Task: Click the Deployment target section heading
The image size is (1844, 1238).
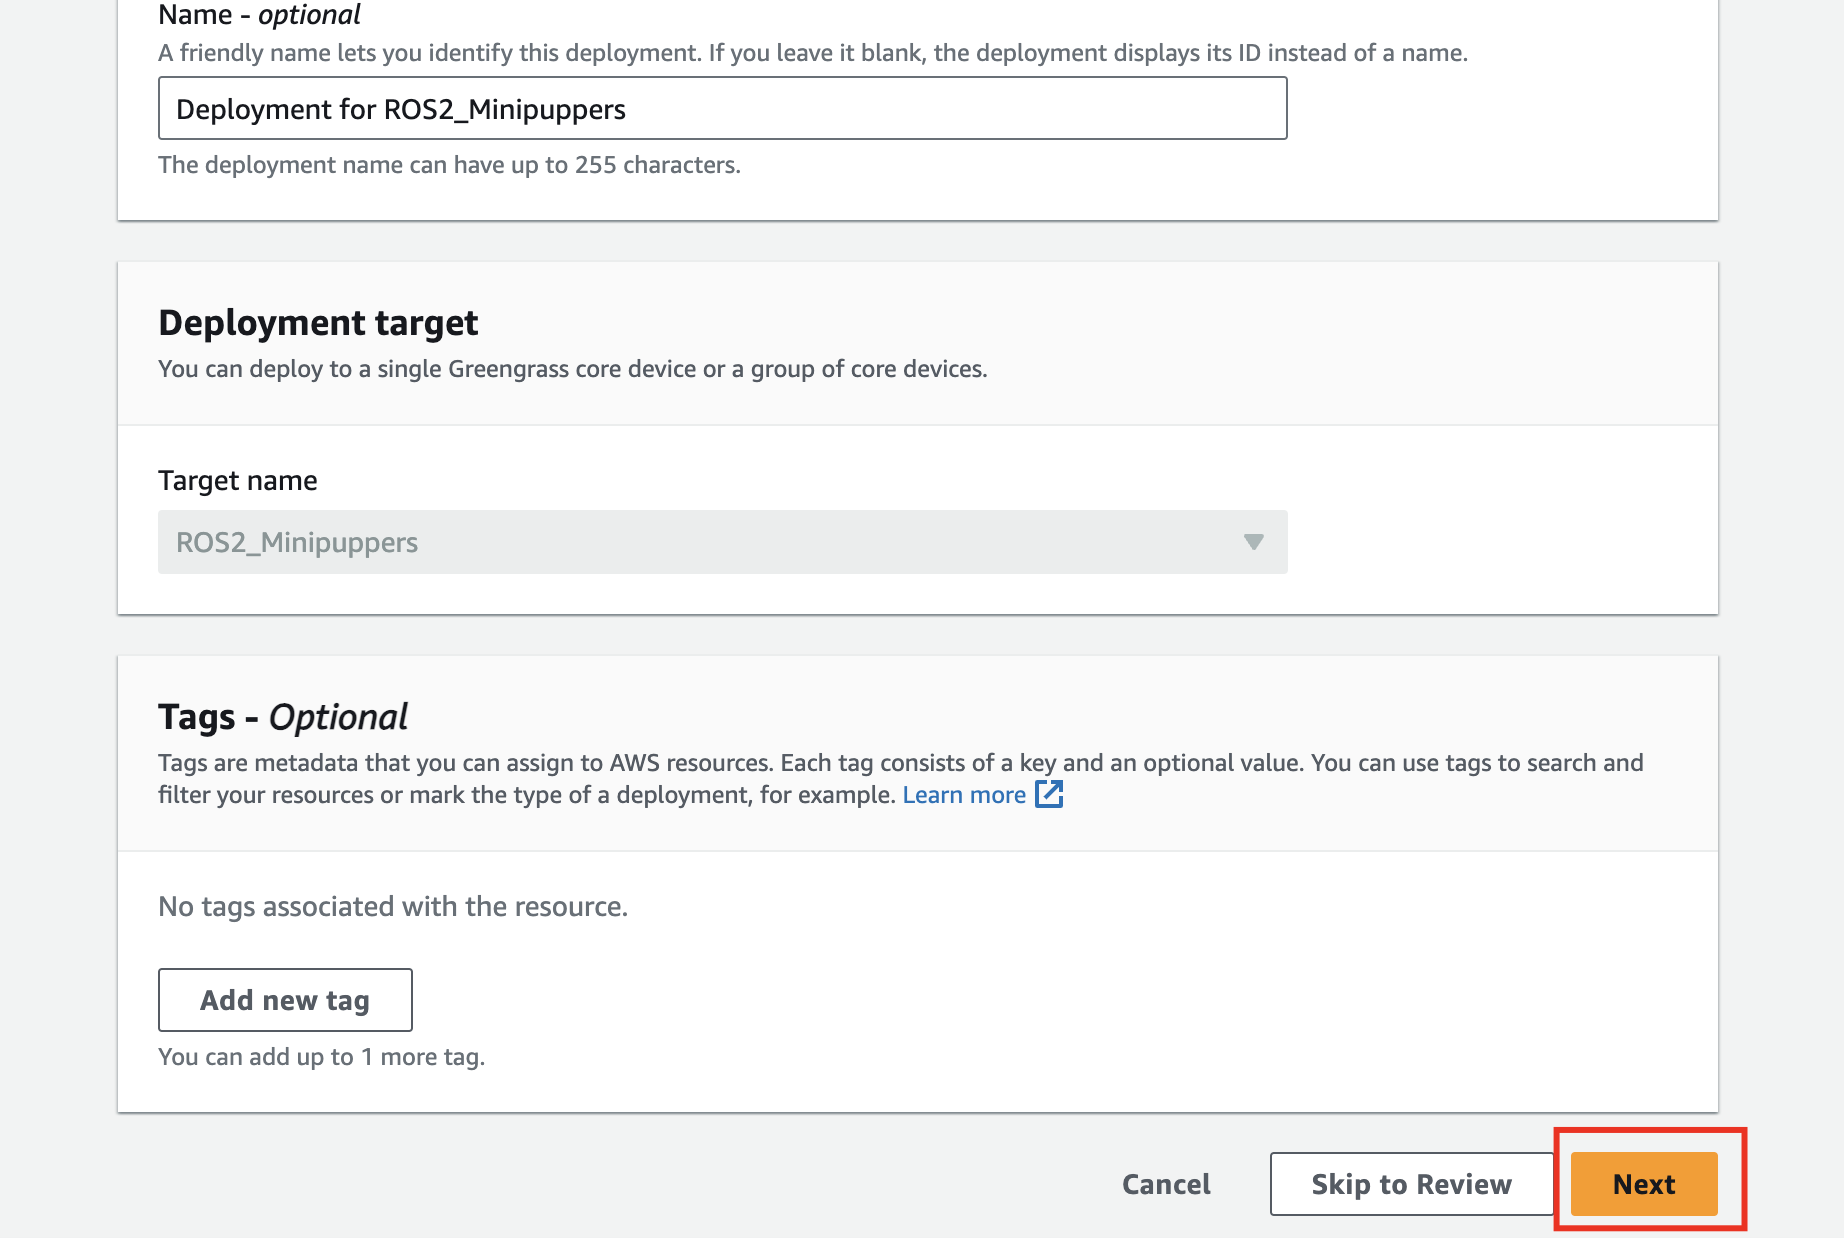Action: 317,322
